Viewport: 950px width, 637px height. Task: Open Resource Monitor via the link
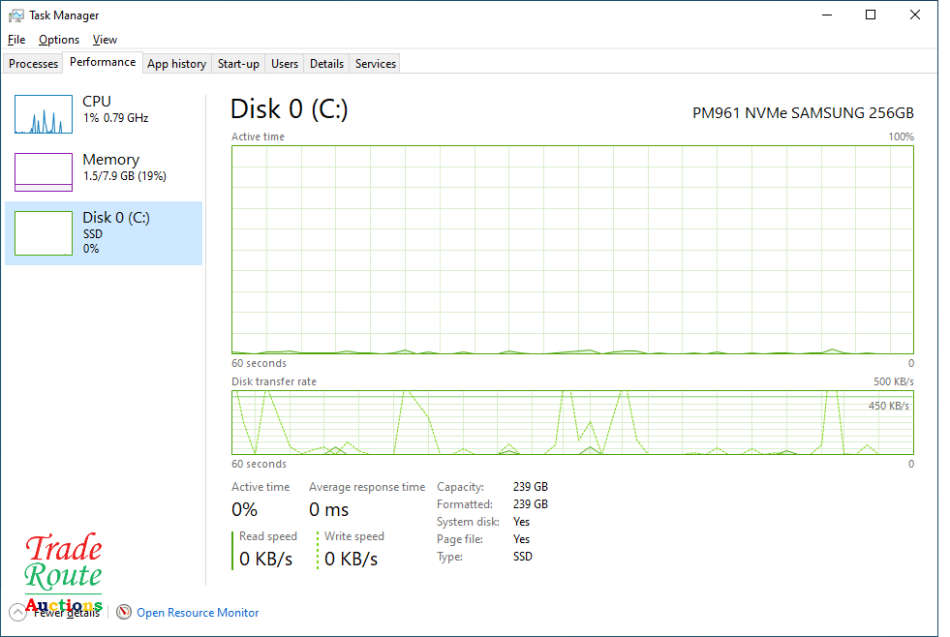pos(197,612)
